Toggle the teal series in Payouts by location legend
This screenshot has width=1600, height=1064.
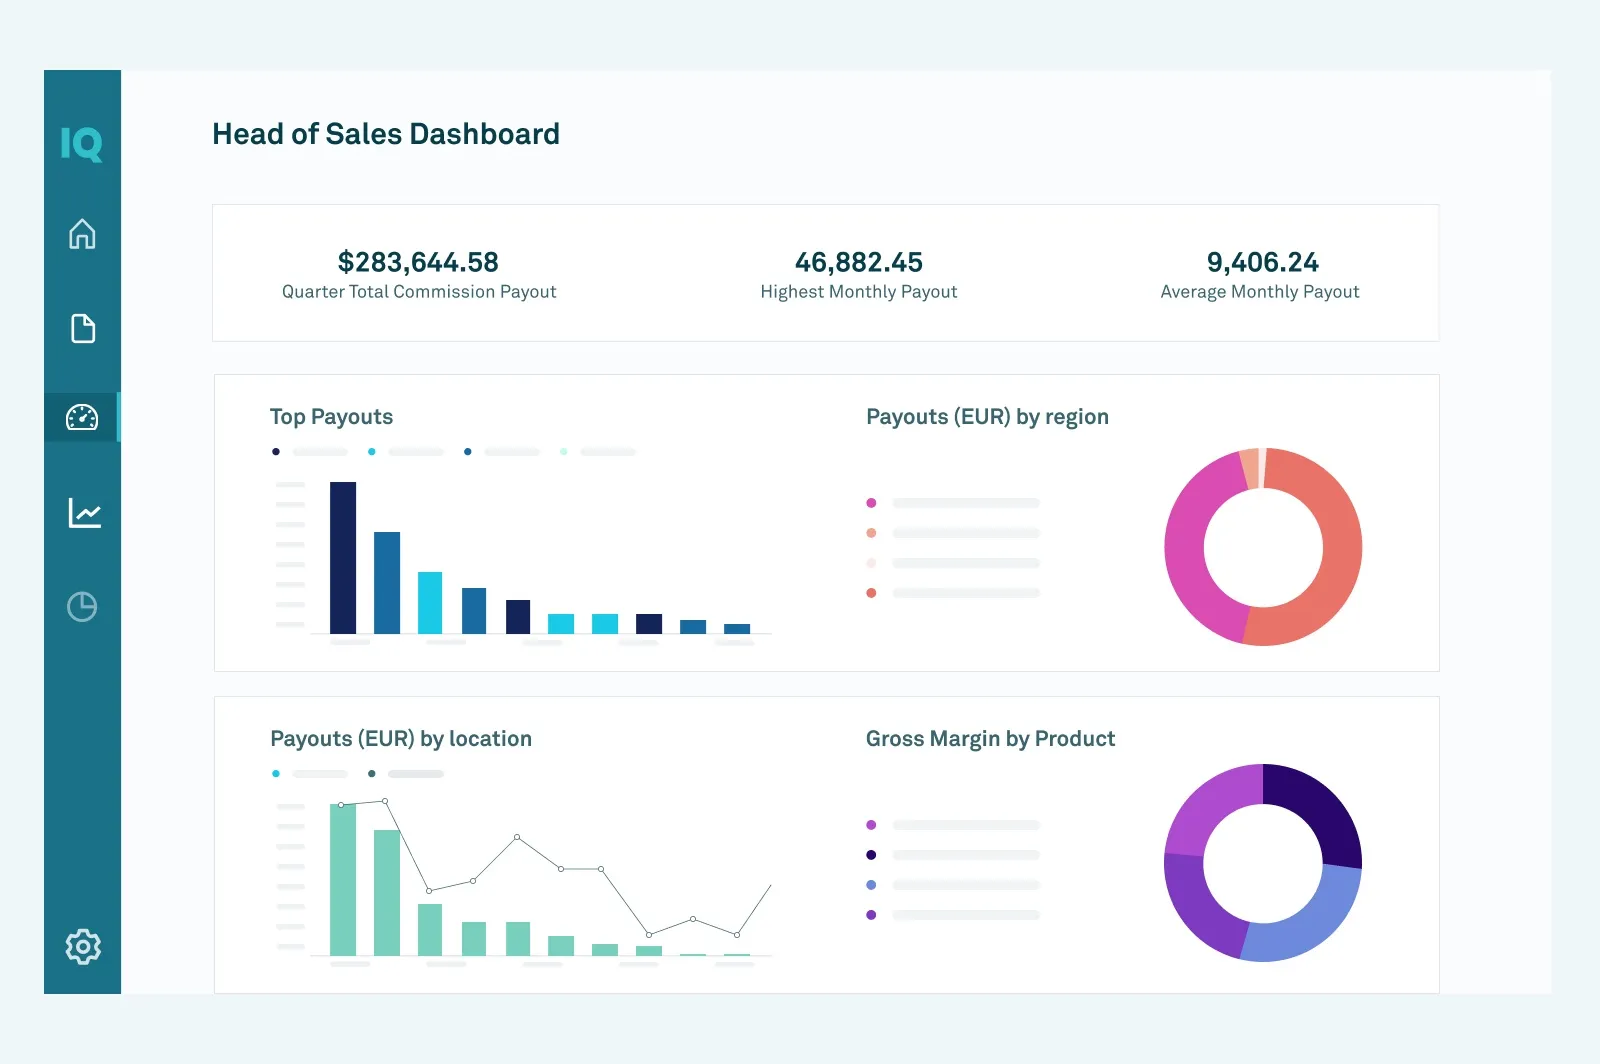coord(274,773)
